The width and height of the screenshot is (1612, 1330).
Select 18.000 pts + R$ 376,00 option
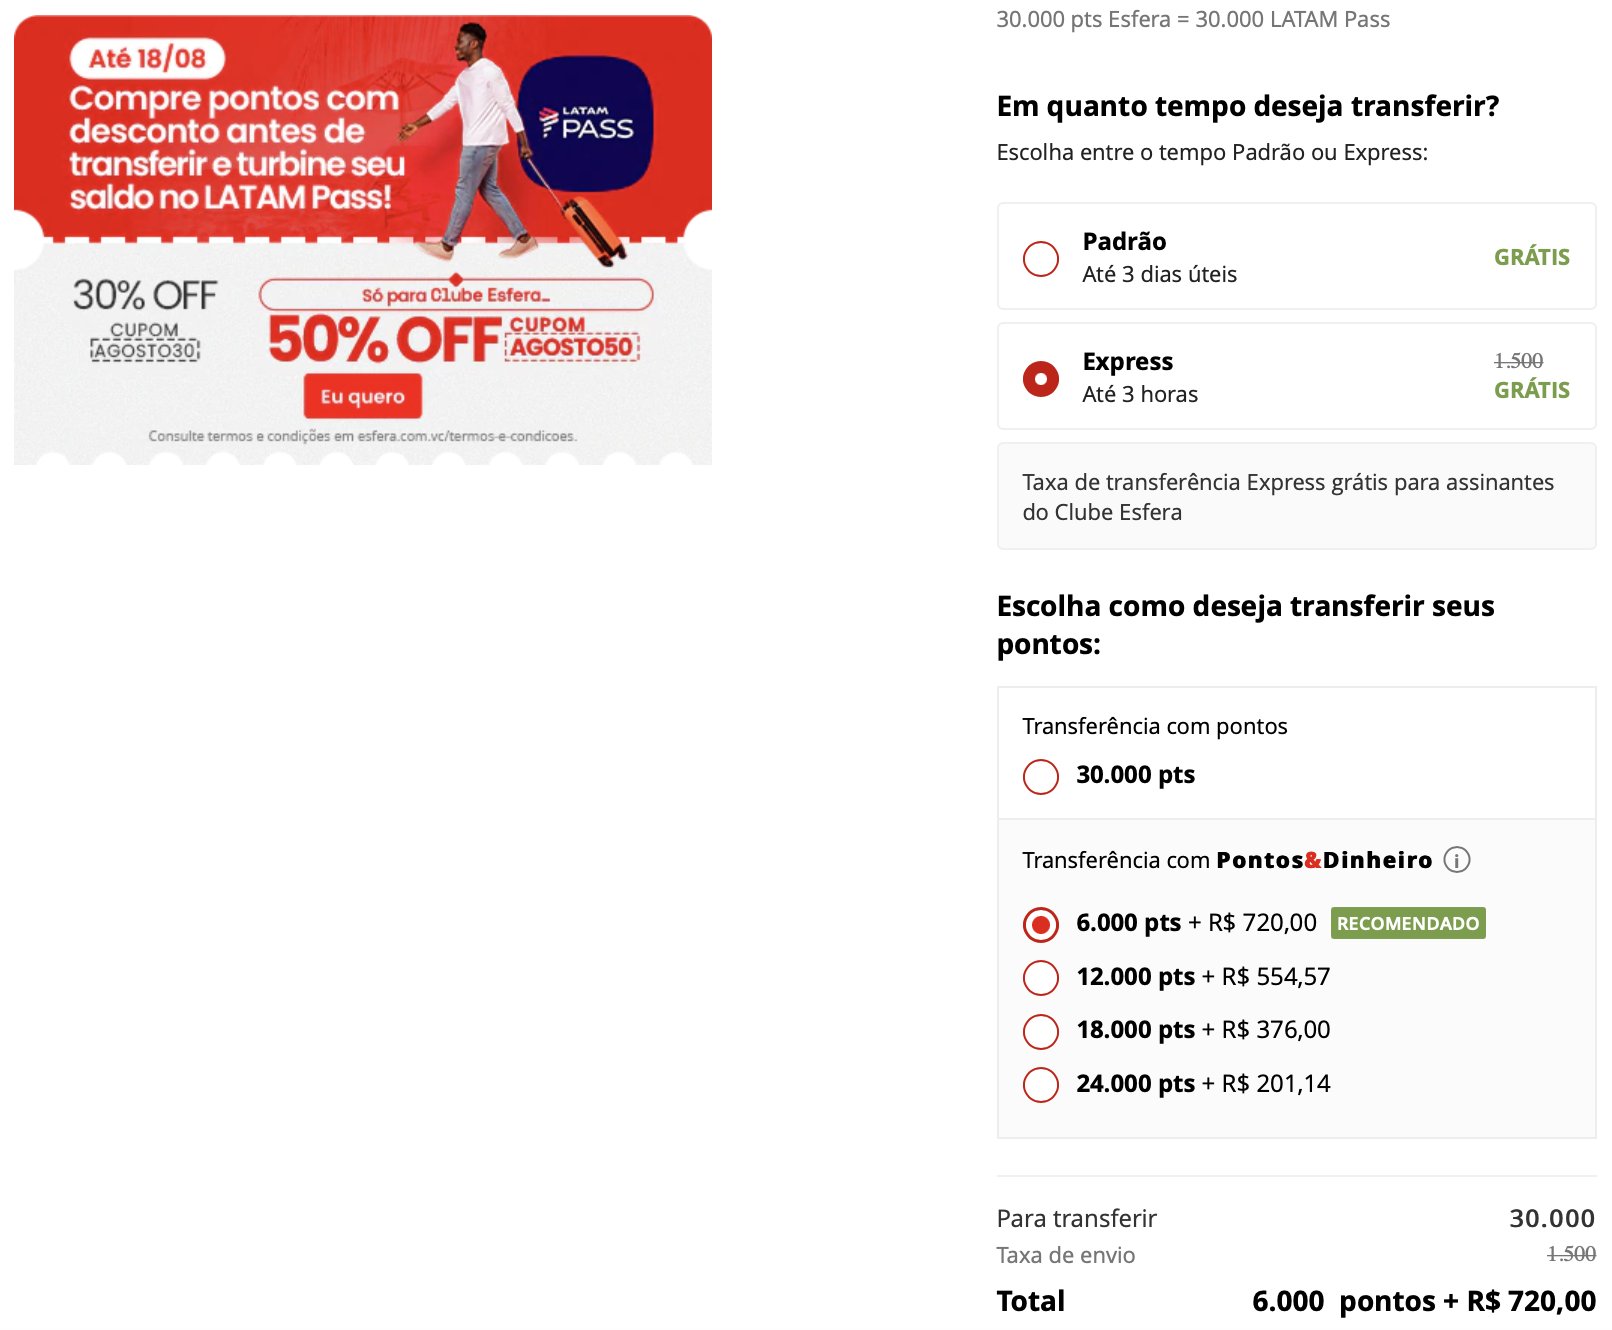[1041, 1031]
